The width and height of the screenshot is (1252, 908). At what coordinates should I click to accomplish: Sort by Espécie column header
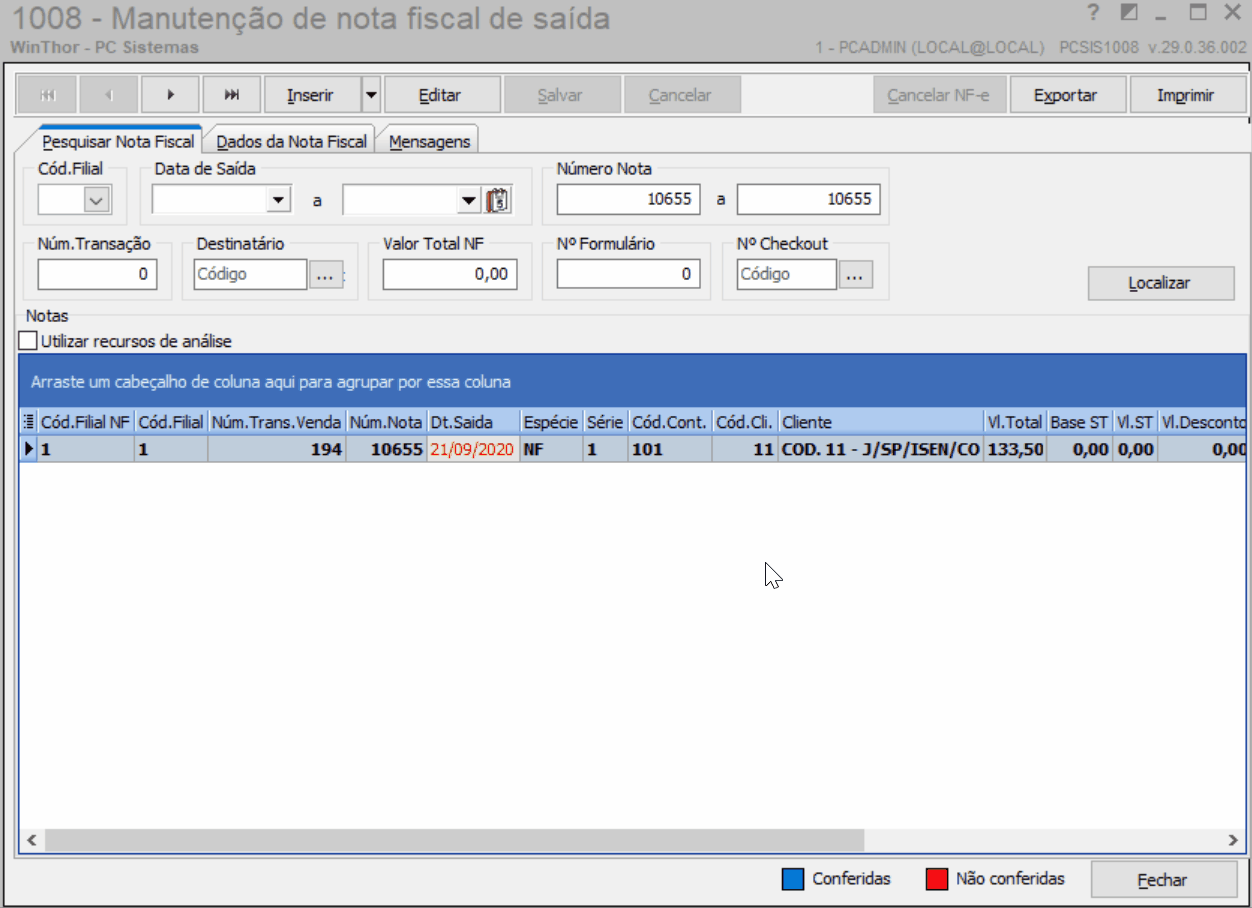[551, 422]
